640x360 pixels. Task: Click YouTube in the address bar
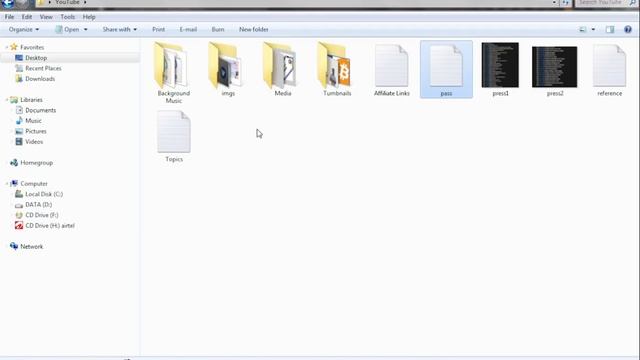pyautogui.click(x=67, y=2)
